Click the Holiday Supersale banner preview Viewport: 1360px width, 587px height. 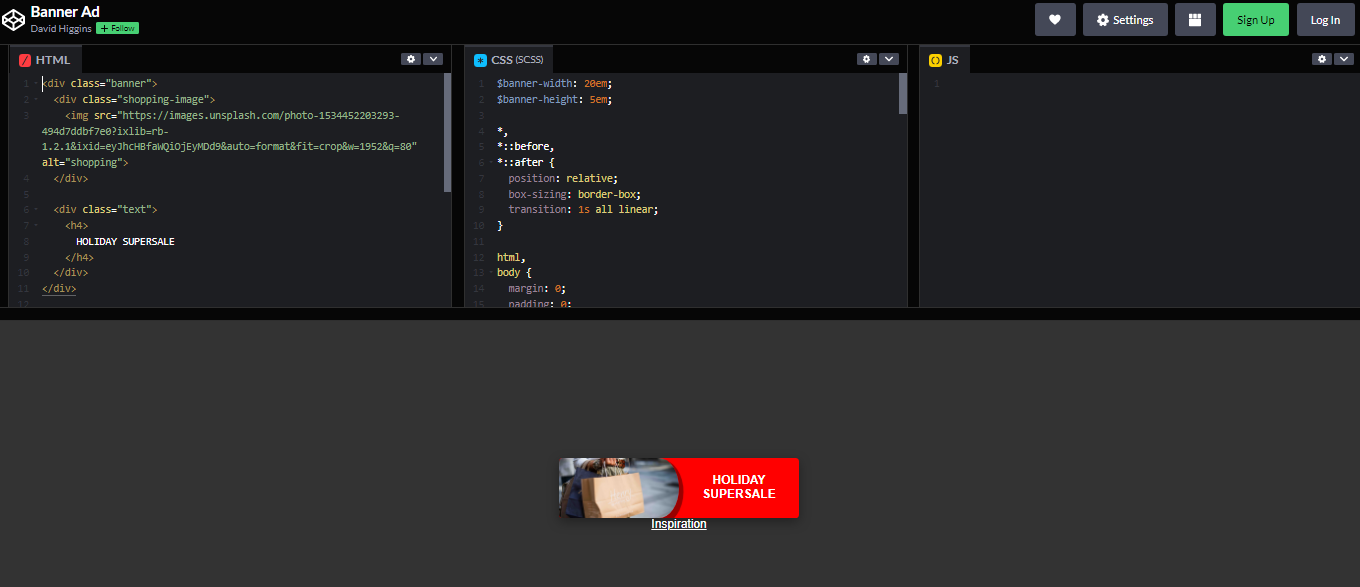[678, 487]
